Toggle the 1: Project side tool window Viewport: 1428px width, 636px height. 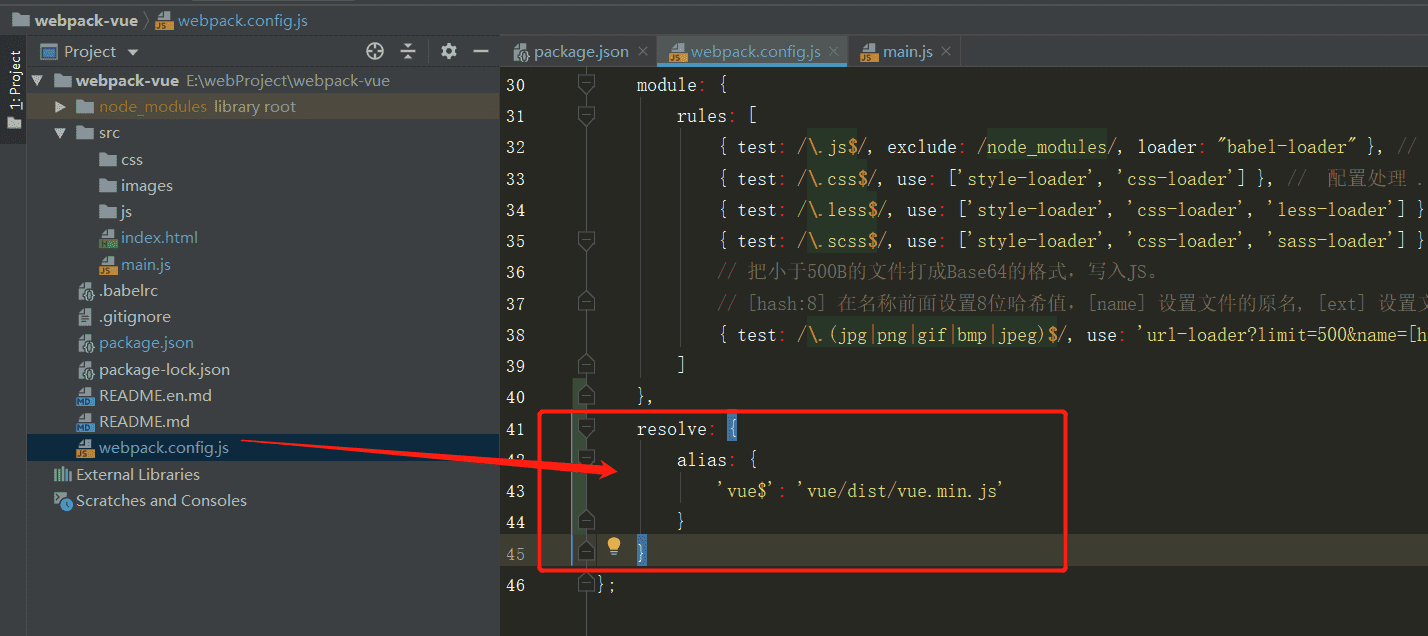pos(14,90)
